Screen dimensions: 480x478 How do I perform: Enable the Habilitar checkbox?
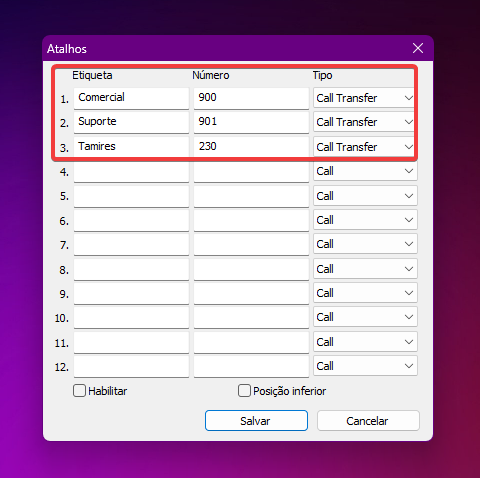(x=79, y=391)
